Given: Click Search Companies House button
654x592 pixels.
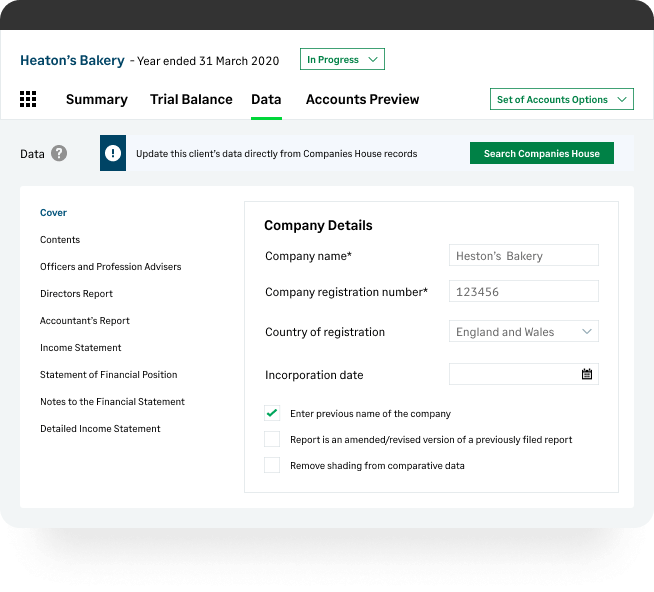Looking at the screenshot, I should pyautogui.click(x=541, y=154).
